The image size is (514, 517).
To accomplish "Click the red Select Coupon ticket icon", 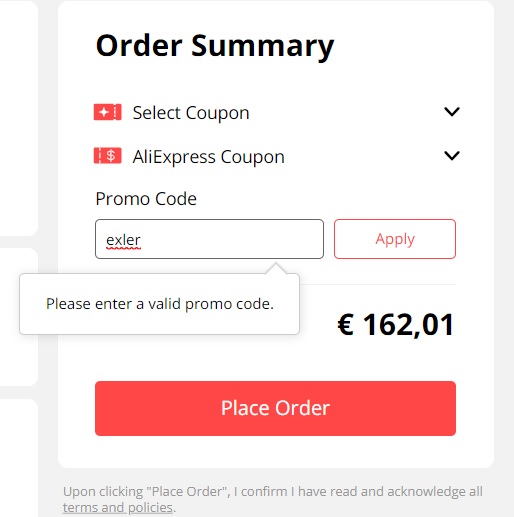I will pyautogui.click(x=107, y=112).
